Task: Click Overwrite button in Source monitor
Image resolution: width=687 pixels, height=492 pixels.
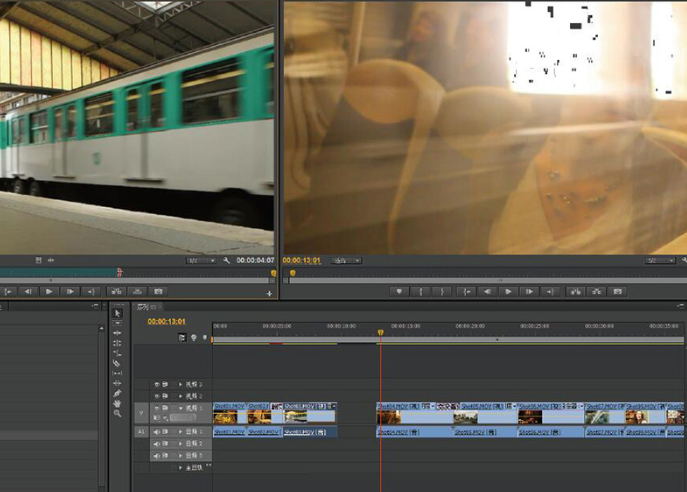Action: [138, 291]
